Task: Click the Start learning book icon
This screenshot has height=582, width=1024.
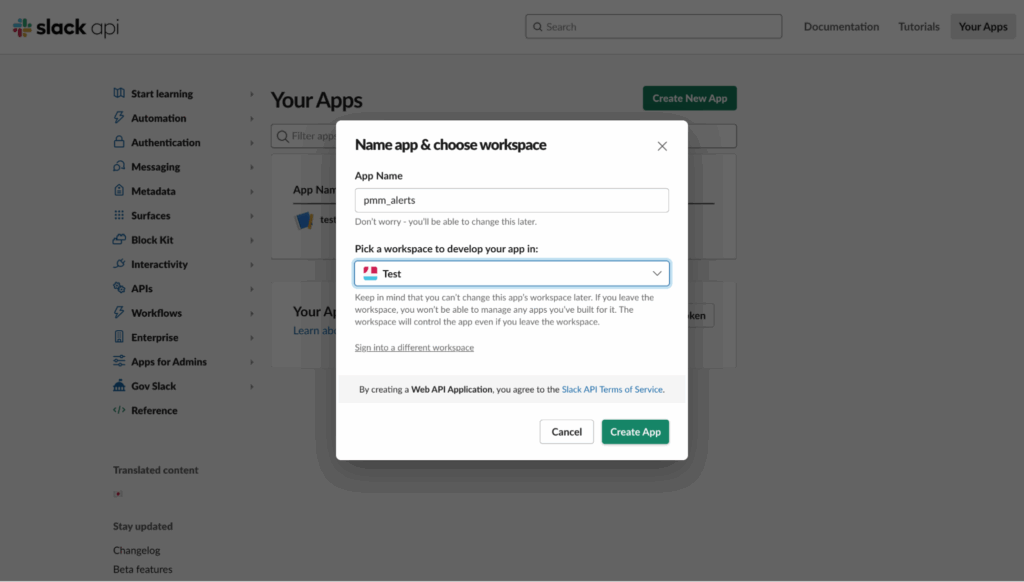Action: 119,94
